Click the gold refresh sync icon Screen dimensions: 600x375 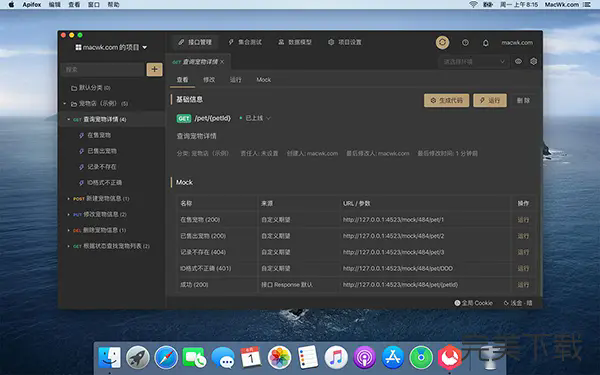tap(442, 42)
